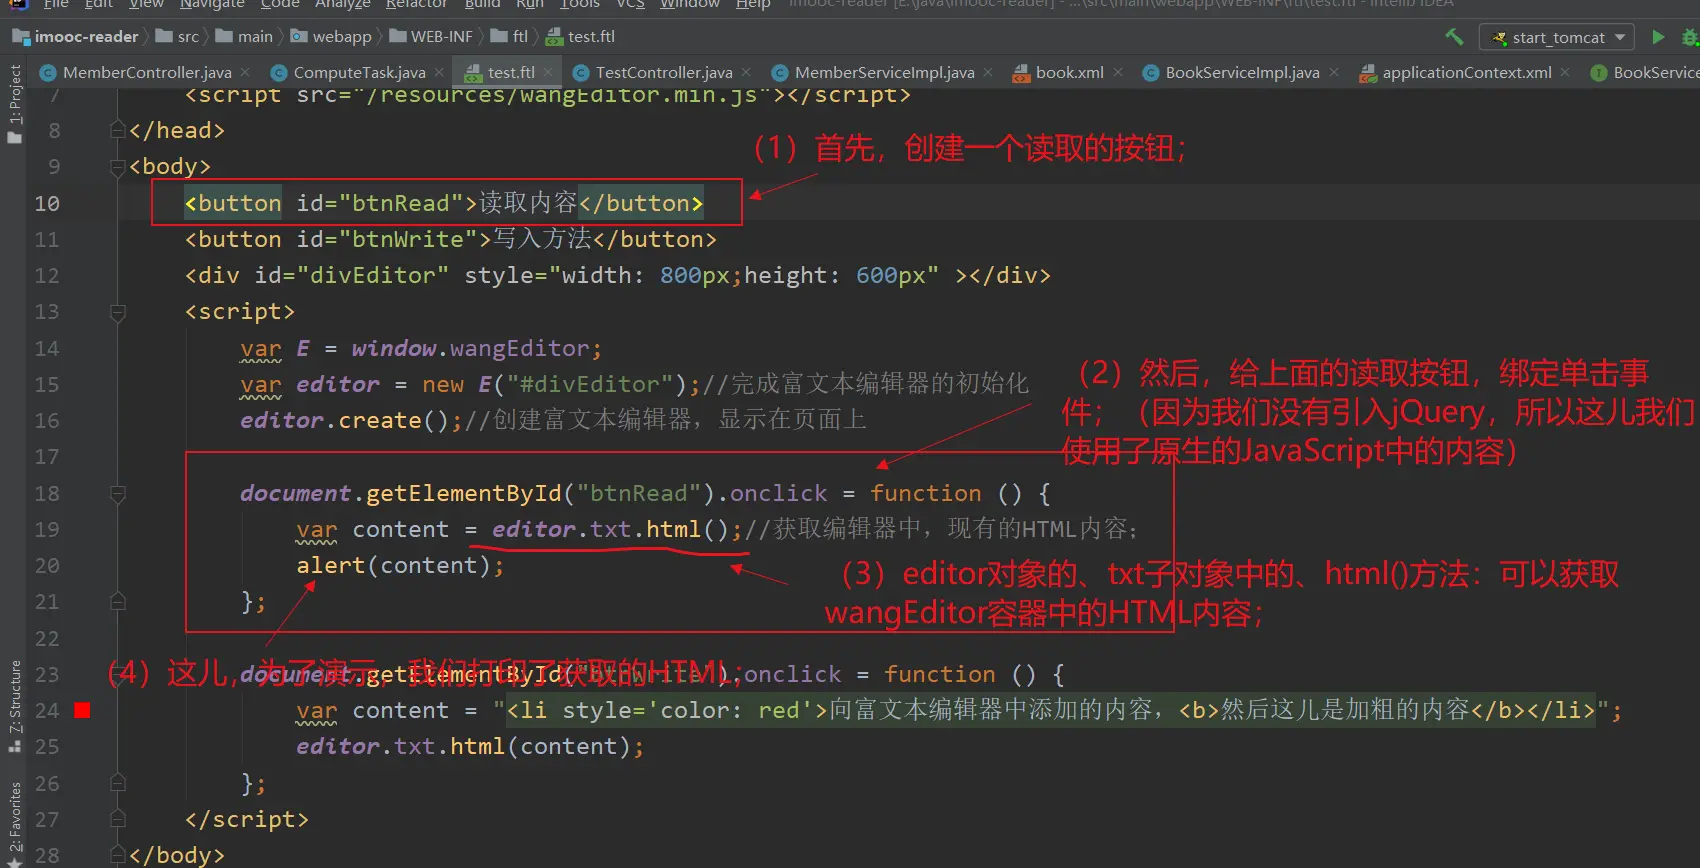Collapse the body tag on line 9
Image resolution: width=1700 pixels, height=868 pixels.
(117, 167)
